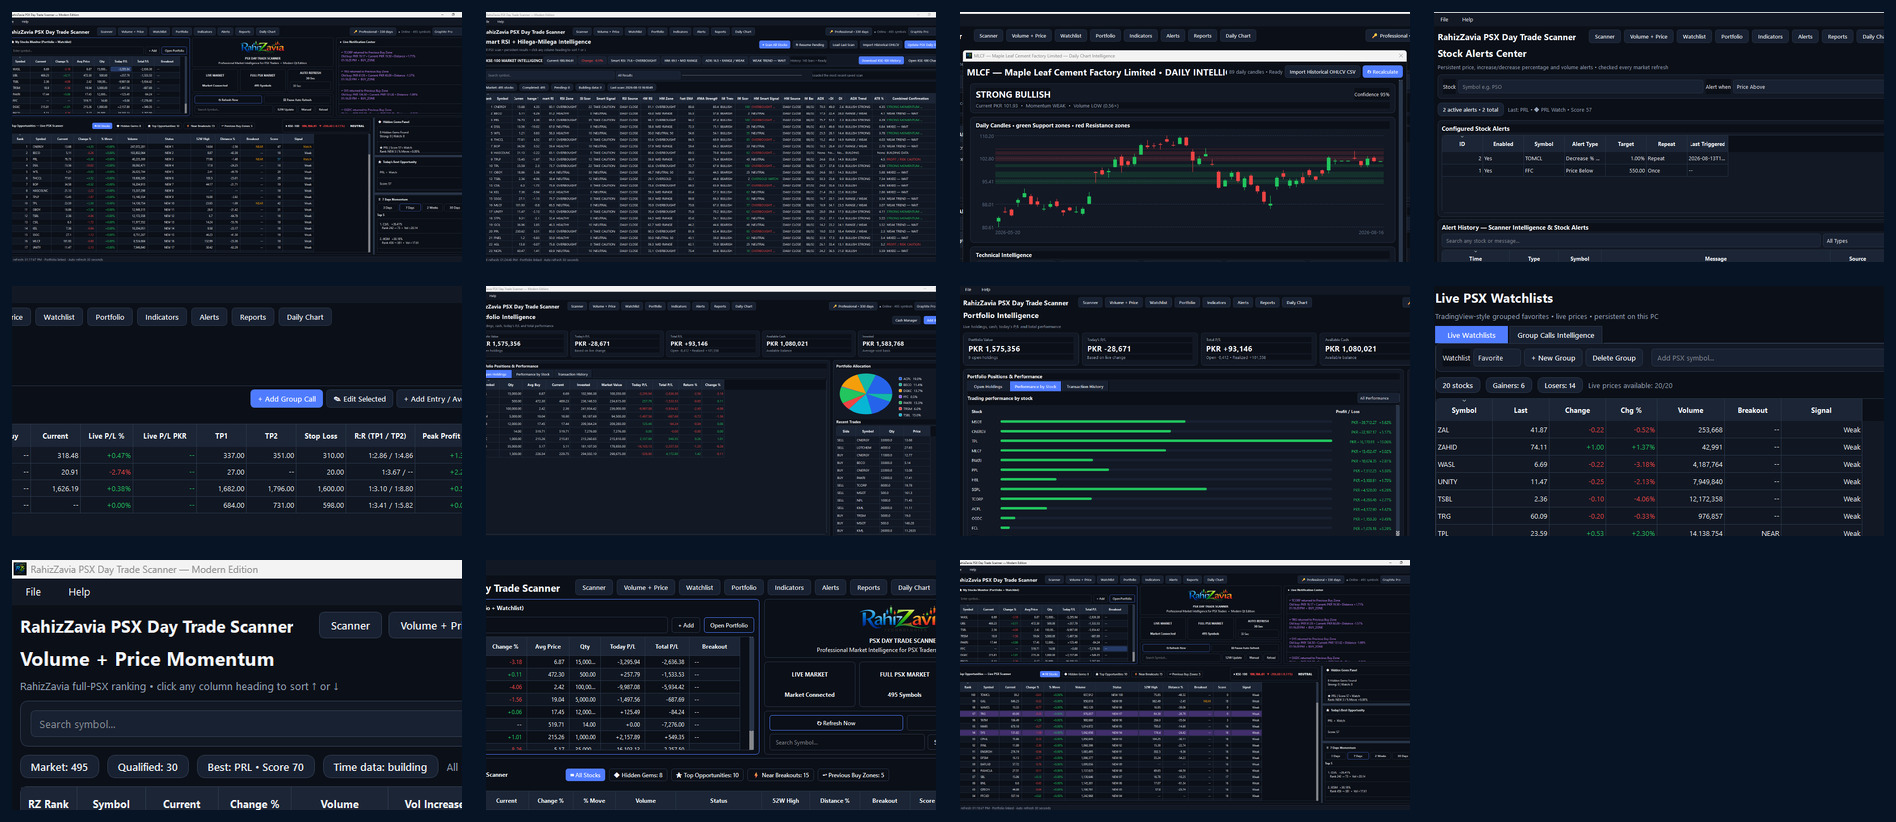Select the FFC Price Below alert row
Screen dimensions: 1896x822
pyautogui.click(x=1584, y=171)
